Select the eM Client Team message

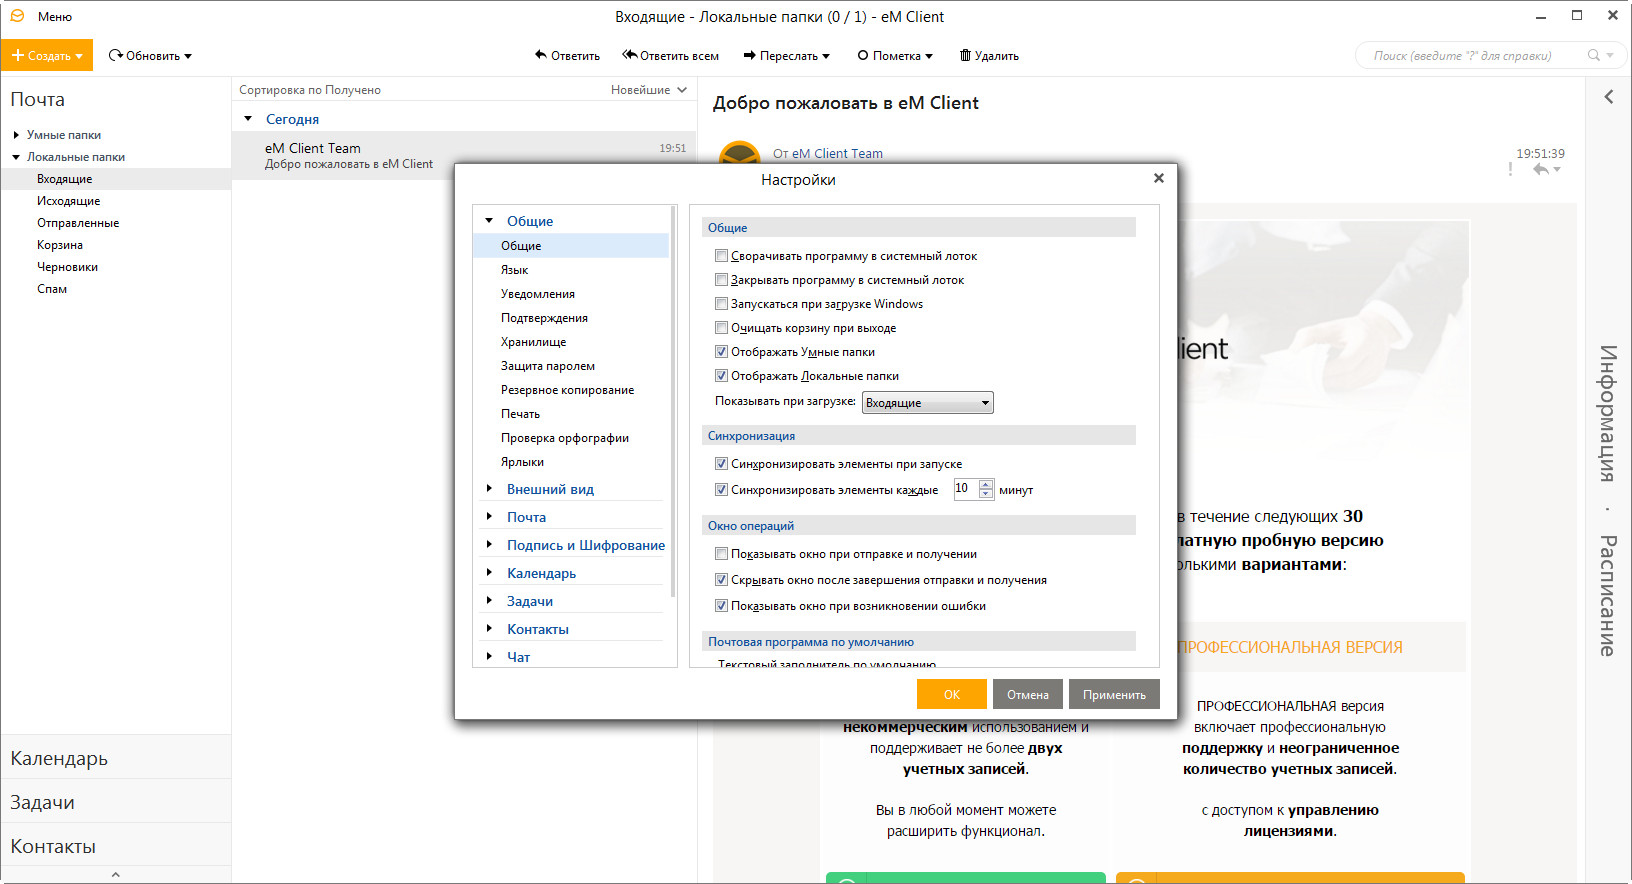click(x=464, y=155)
